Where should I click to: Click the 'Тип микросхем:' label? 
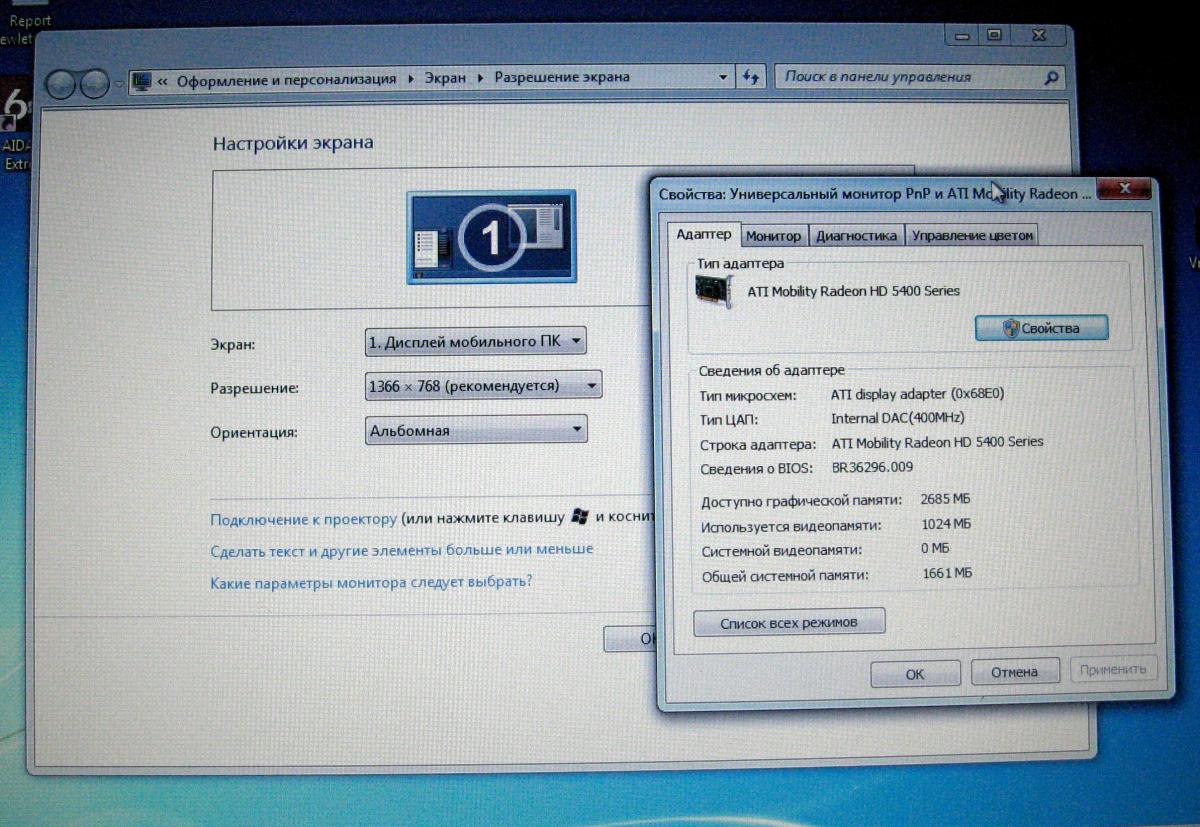pos(748,396)
